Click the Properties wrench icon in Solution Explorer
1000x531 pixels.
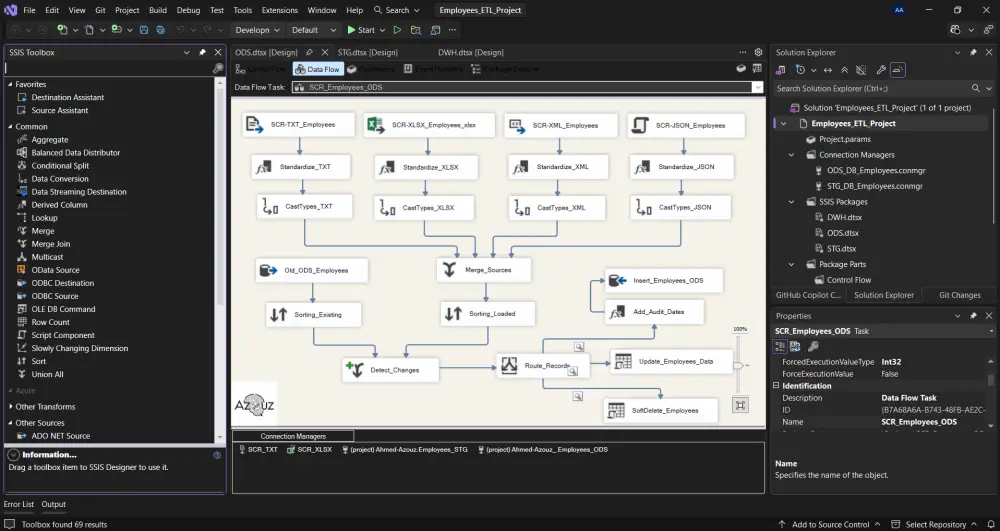(x=881, y=70)
